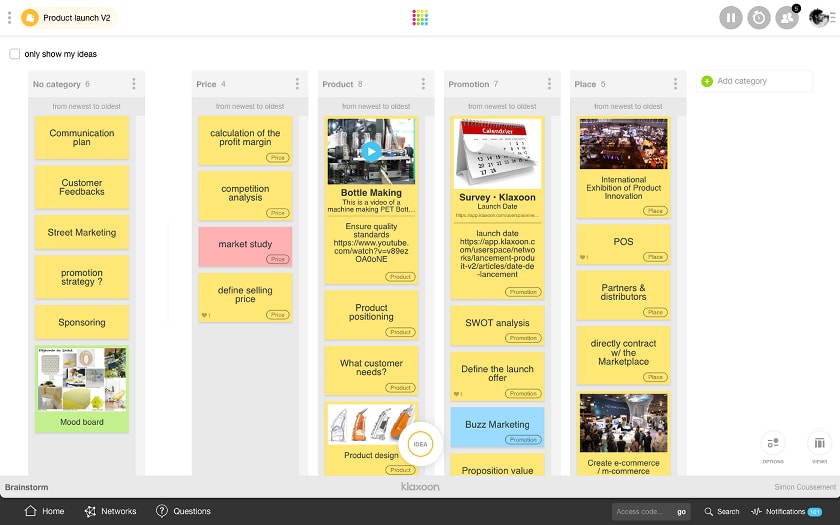Select the Proposition value idea
This screenshot has height=525, width=840.
pos(497,465)
